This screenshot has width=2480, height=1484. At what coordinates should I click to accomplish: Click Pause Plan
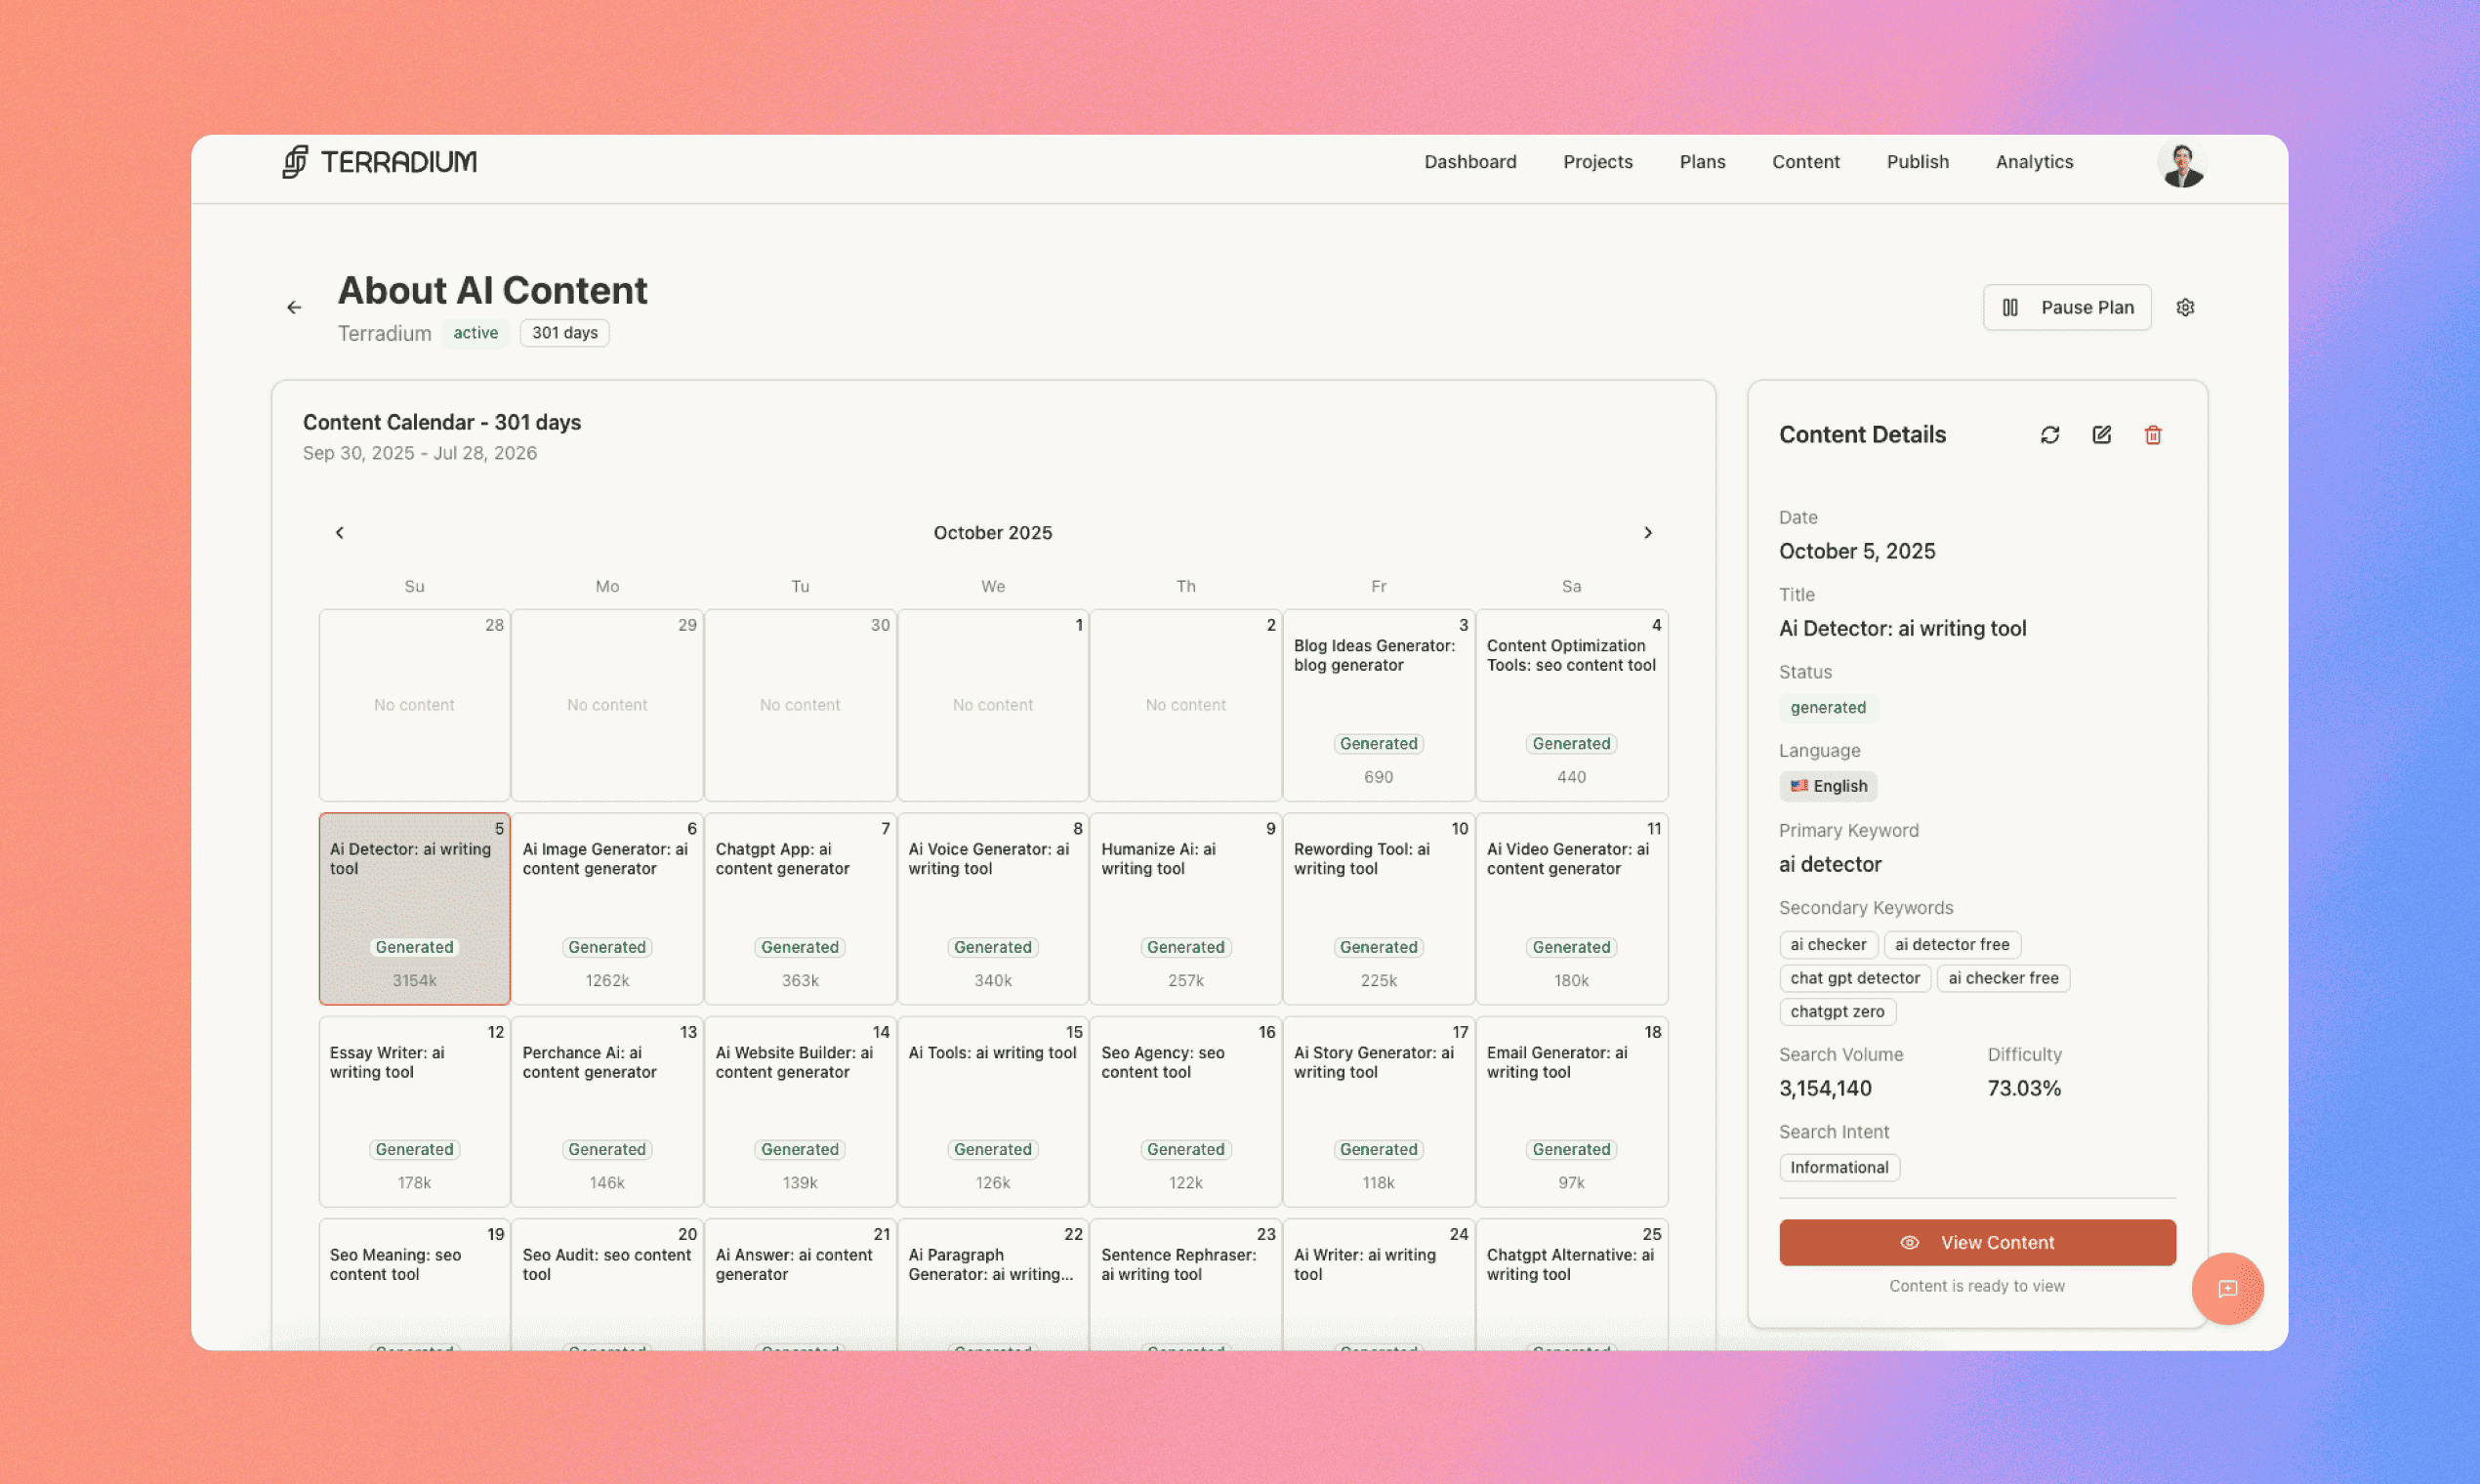tap(2067, 307)
